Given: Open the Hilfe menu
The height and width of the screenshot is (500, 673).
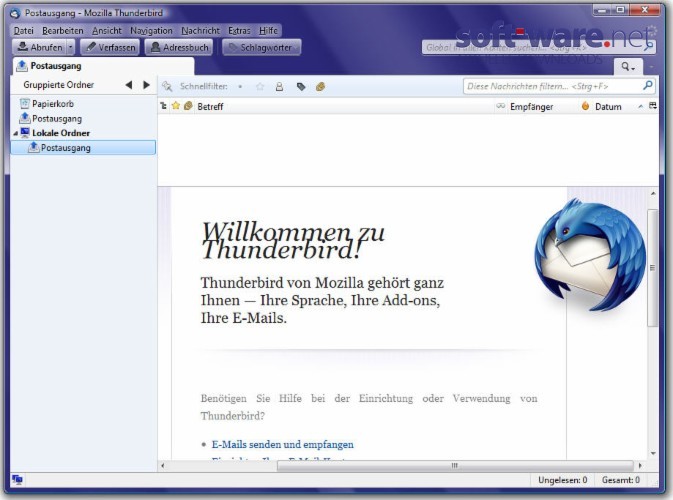Looking at the screenshot, I should pyautogui.click(x=268, y=30).
